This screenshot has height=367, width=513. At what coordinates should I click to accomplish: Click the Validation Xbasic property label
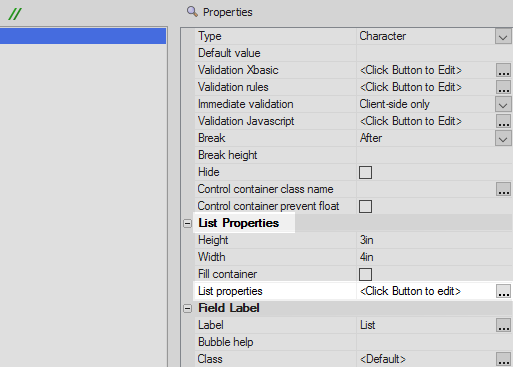pyautogui.click(x=238, y=70)
